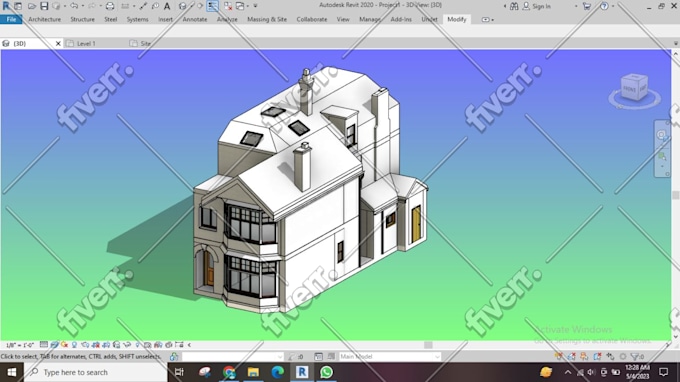The height and width of the screenshot is (382, 680).
Task: Select the Measure Between Two References tool
Action: (x=125, y=6)
